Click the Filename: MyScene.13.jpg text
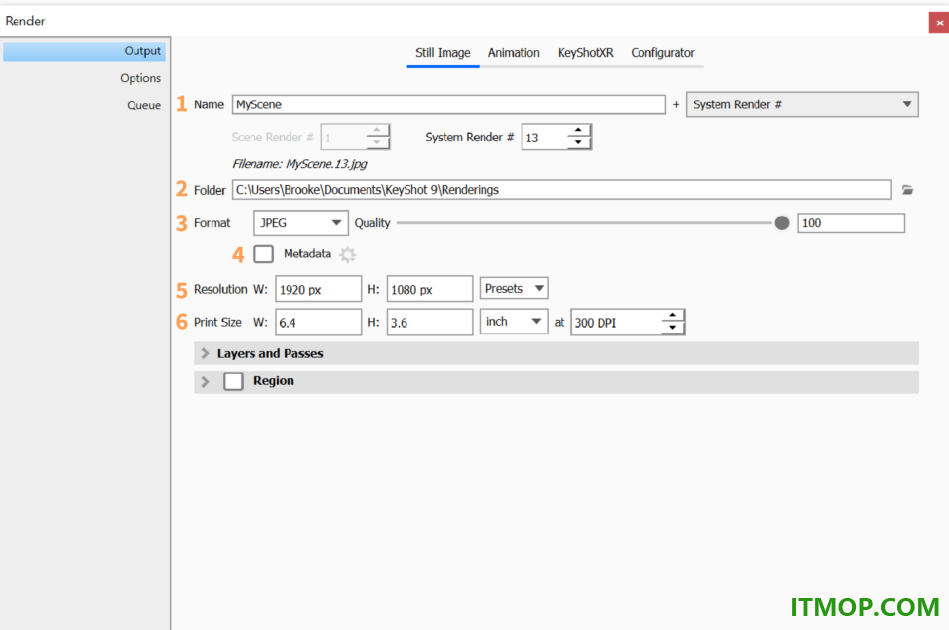Screen dimensions: 949x630 [x=300, y=164]
